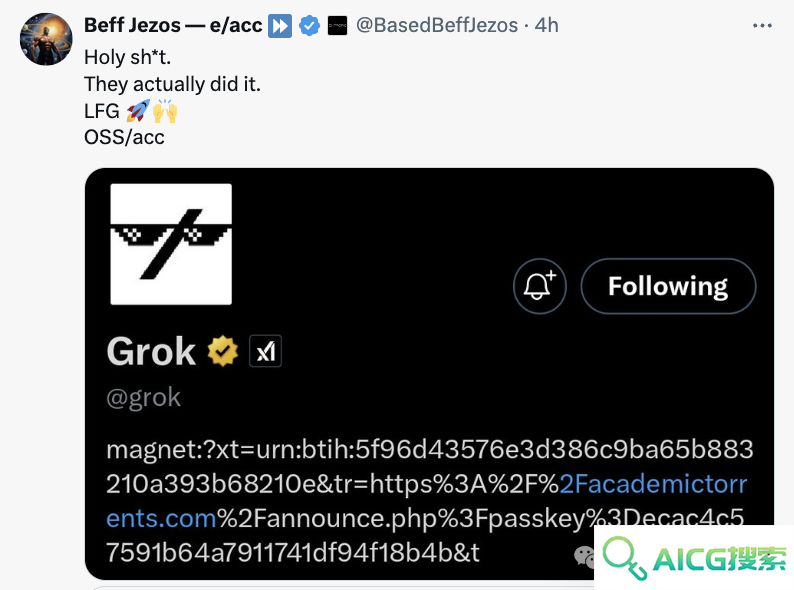Click the rocket emoji in the tweet
Image resolution: width=794 pixels, height=590 pixels.
click(x=138, y=111)
